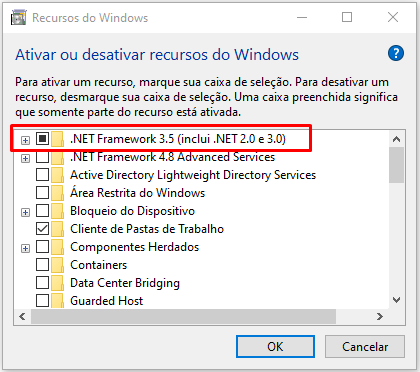Select the Guarded Host tree item
This screenshot has width=420, height=372.
coord(107,301)
